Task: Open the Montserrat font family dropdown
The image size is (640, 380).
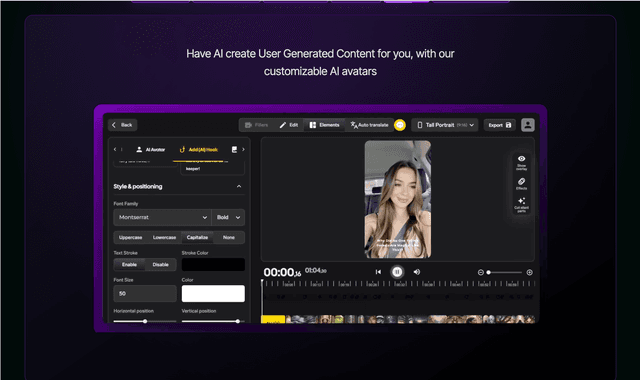Action: coord(162,217)
